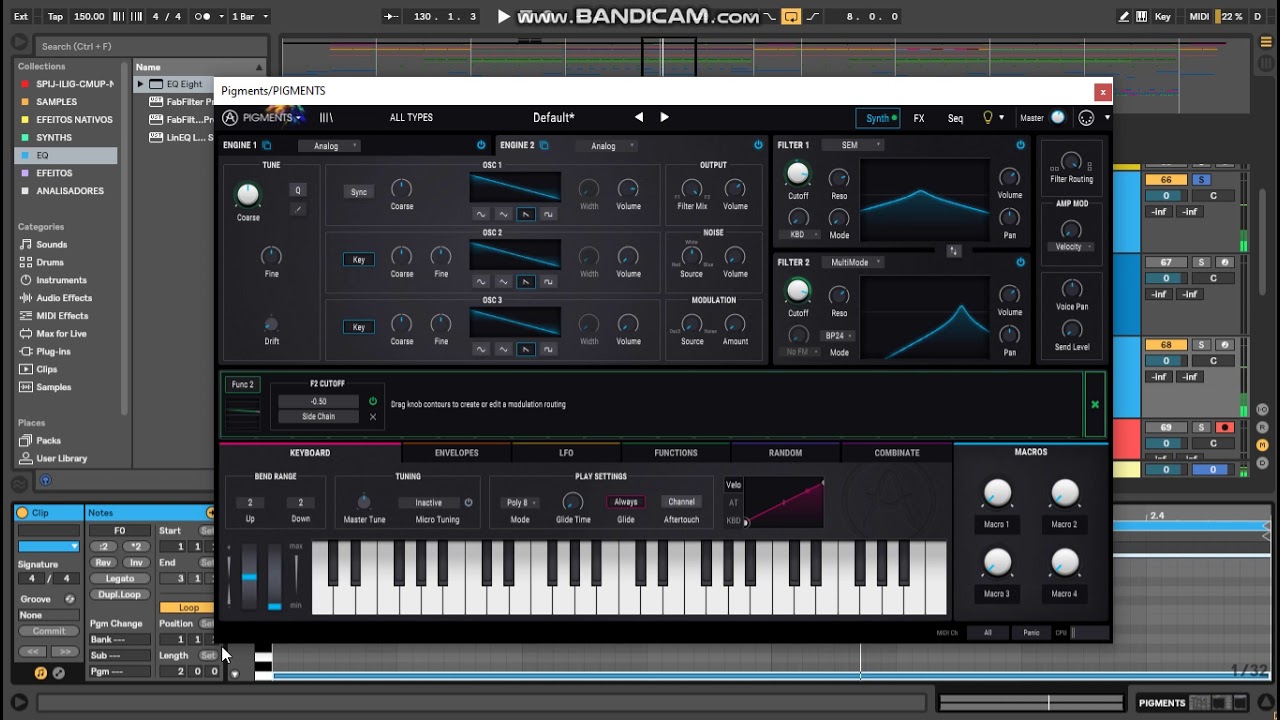Click the ALL TYPES preset filter
1280x720 pixels.
tap(411, 118)
